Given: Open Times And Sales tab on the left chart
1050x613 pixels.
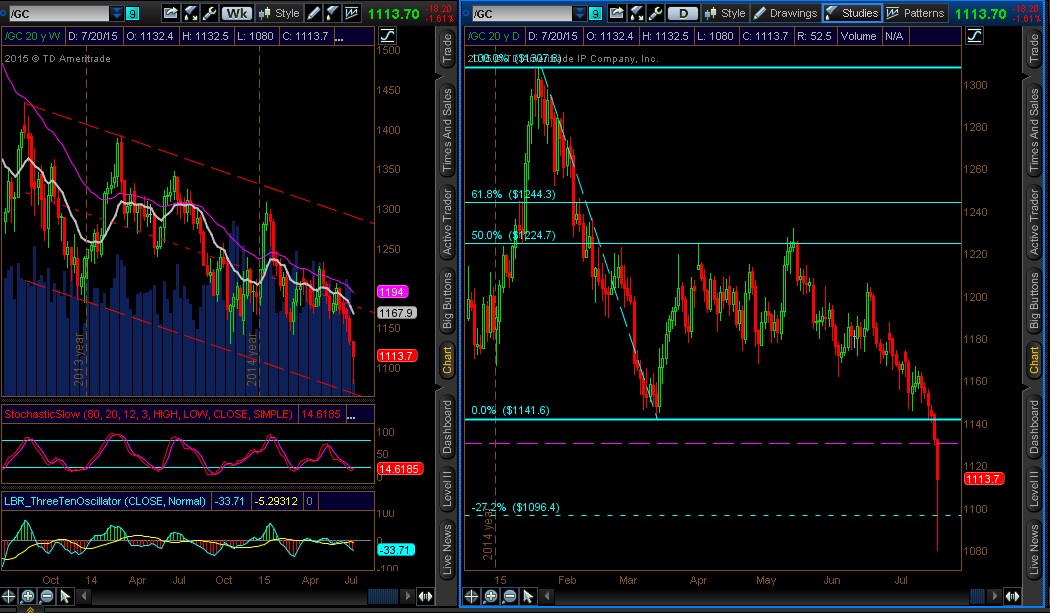Looking at the screenshot, I should pos(447,131).
